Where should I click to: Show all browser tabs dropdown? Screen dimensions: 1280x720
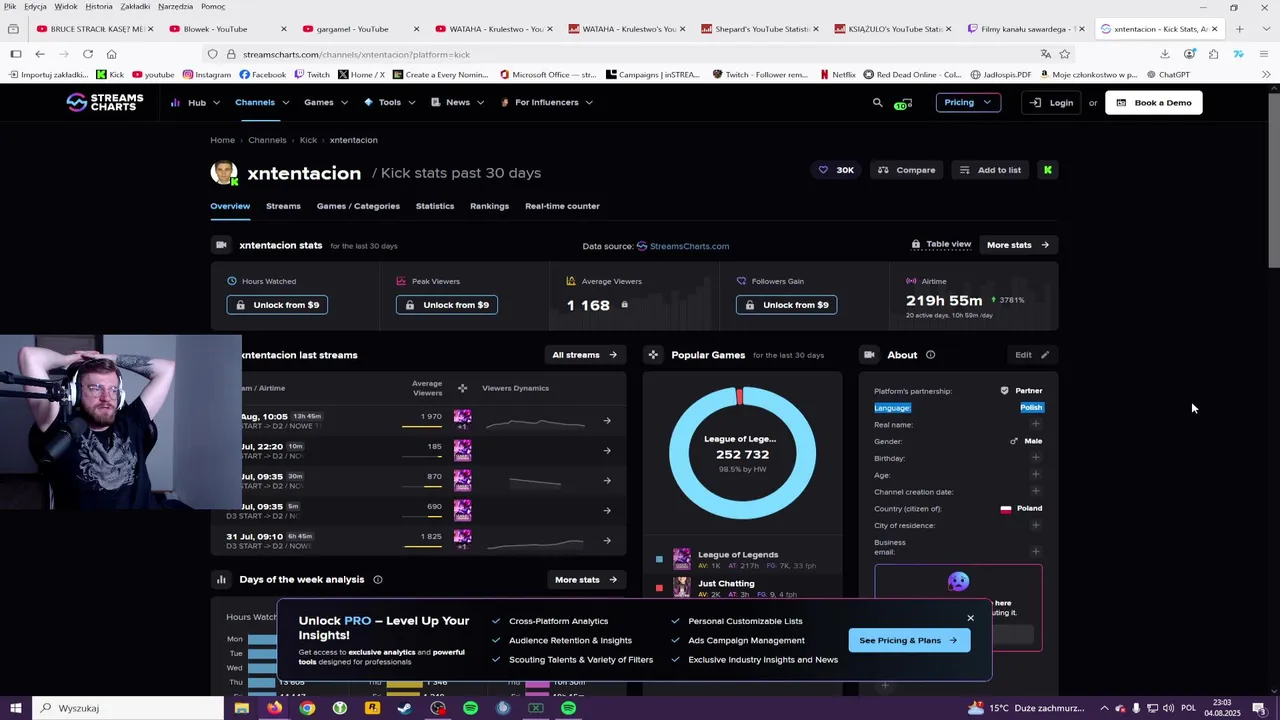[1264, 29]
